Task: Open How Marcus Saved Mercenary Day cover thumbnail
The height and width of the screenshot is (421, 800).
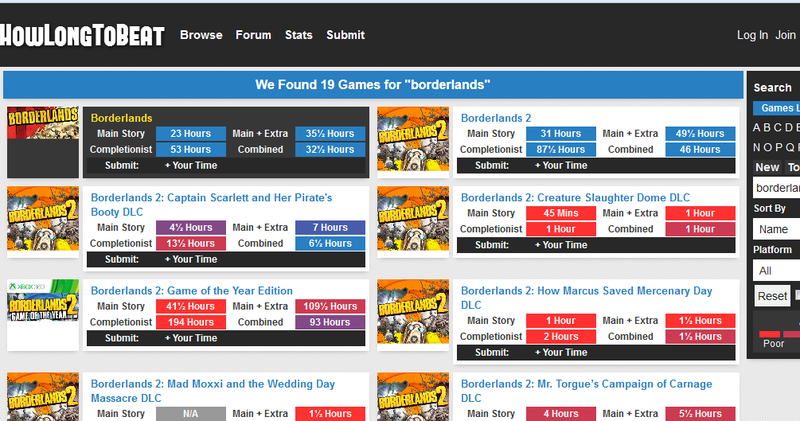Action: pos(413,311)
